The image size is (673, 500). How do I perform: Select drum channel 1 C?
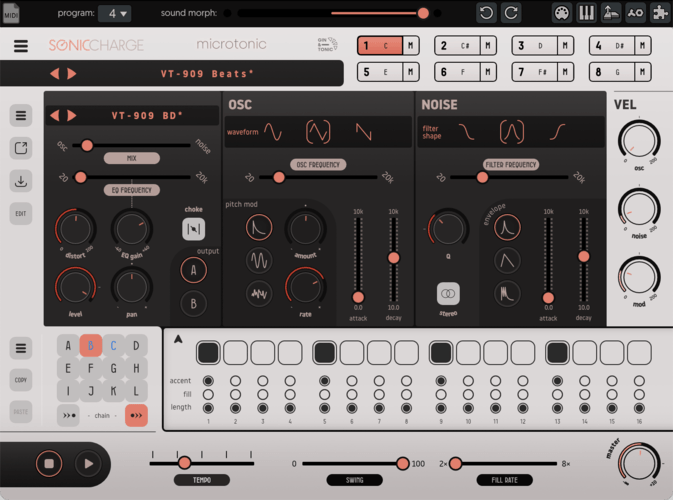[x=380, y=45]
